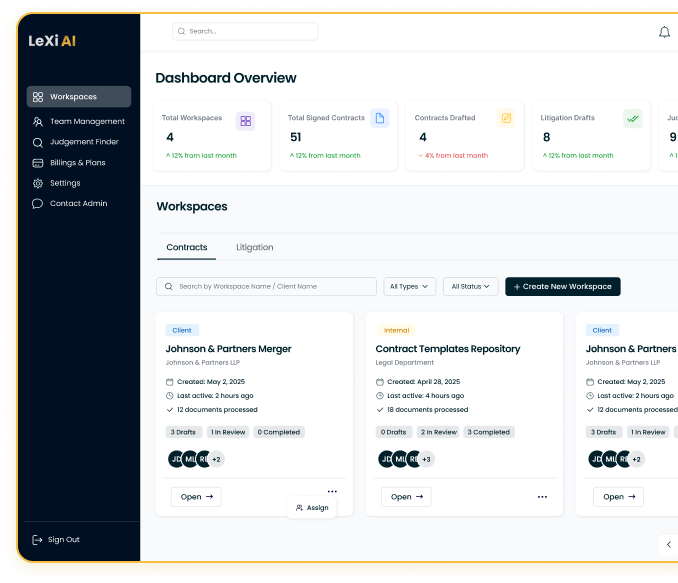
Task: Open Settings in the sidebar
Action: pos(64,183)
